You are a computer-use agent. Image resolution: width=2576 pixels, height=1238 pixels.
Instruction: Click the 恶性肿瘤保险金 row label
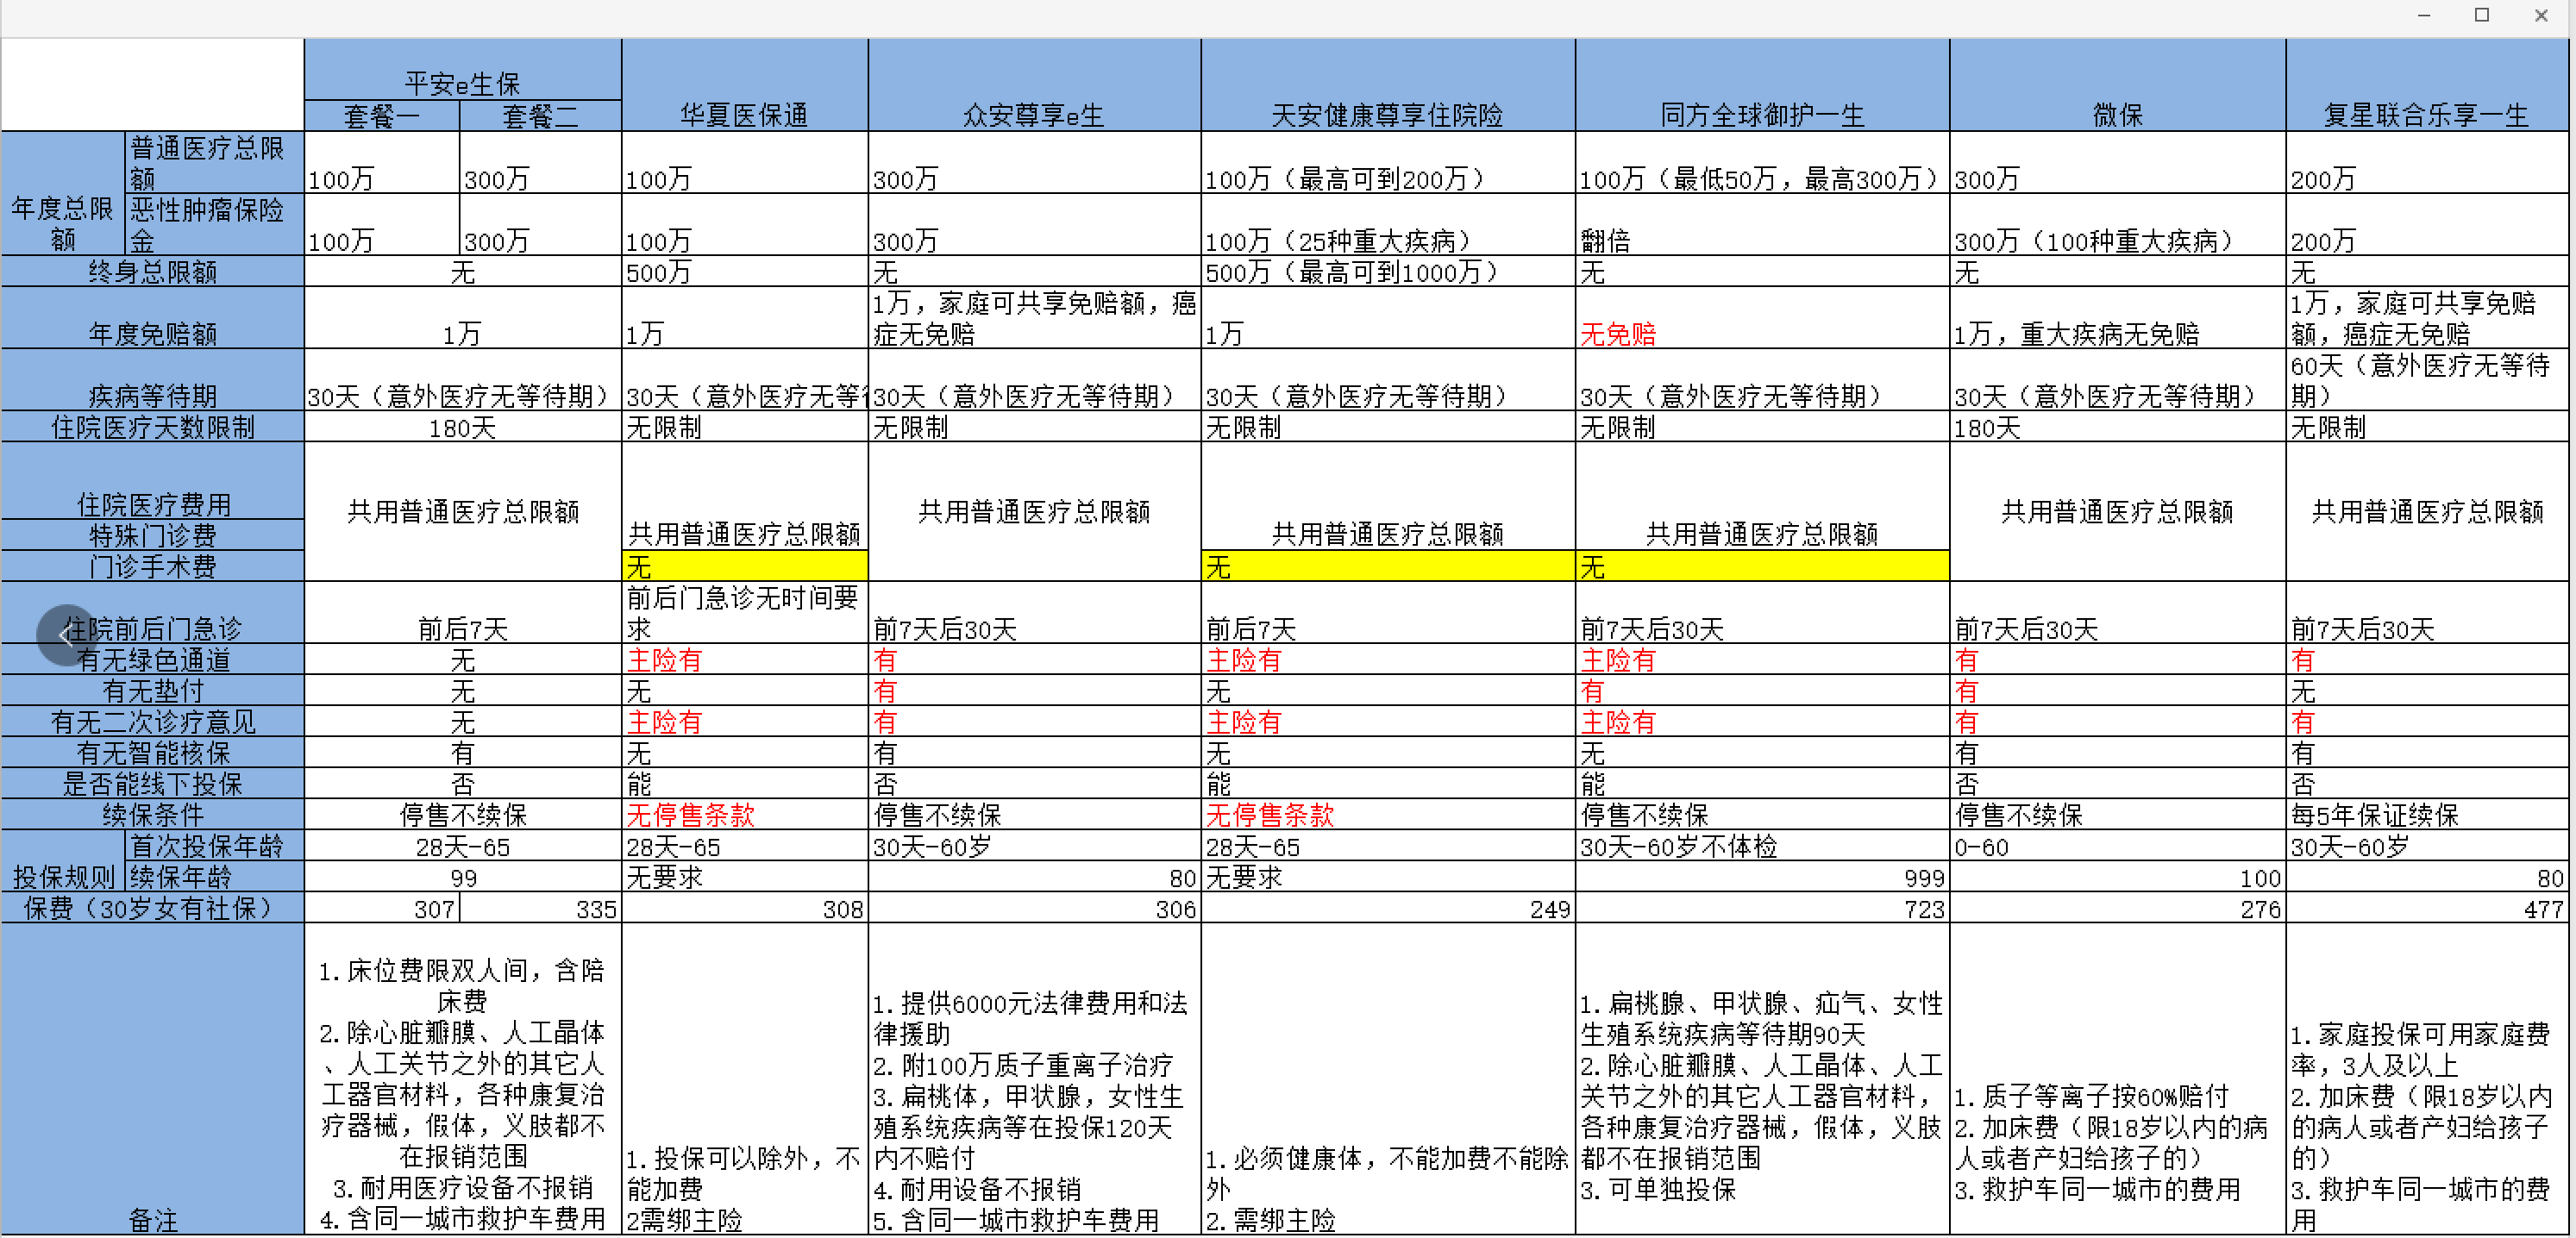(214, 224)
